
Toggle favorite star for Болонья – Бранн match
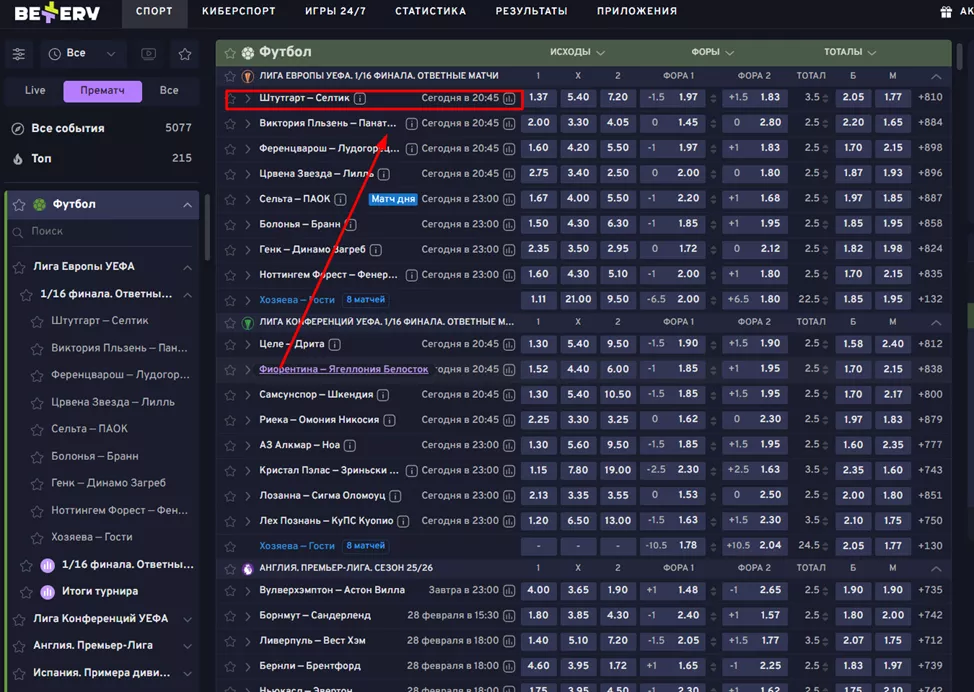click(231, 224)
